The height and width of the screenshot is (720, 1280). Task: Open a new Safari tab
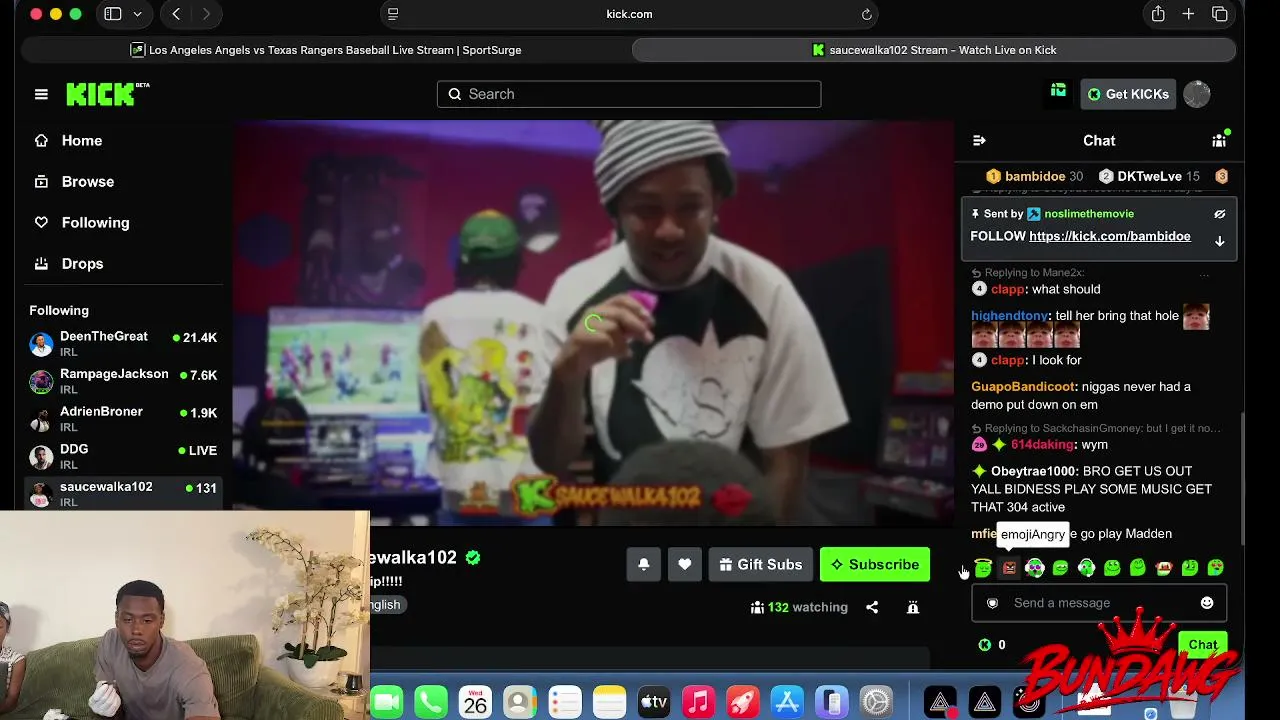pyautogui.click(x=1188, y=14)
